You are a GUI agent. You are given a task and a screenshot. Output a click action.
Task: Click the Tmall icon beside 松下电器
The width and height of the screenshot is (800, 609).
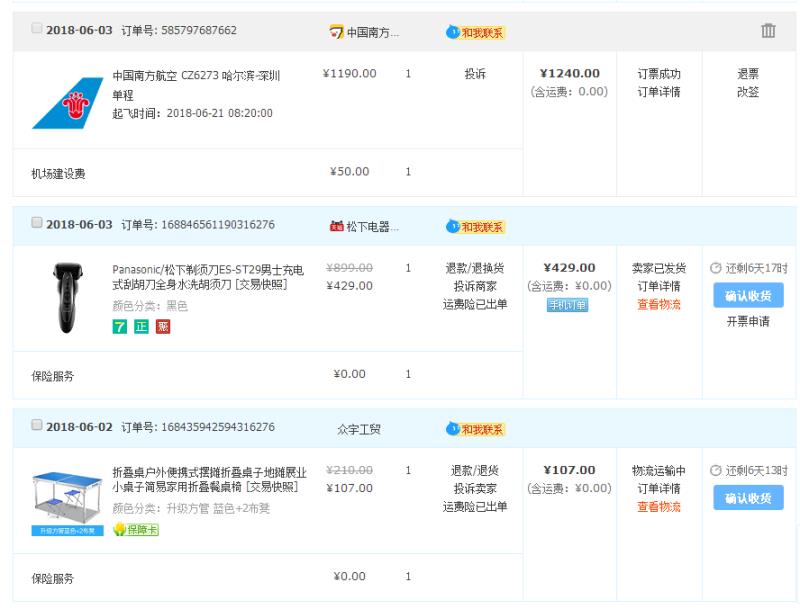(x=337, y=226)
